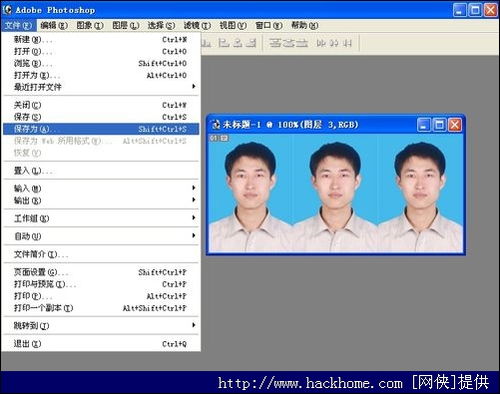Screen dimensions: 500x394
Task: Choose 打开(O)... from the file menu
Action: point(101,52)
